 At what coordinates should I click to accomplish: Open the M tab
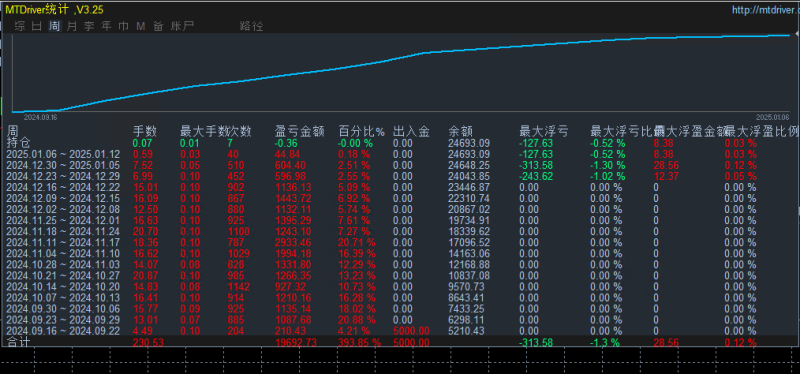tap(141, 26)
